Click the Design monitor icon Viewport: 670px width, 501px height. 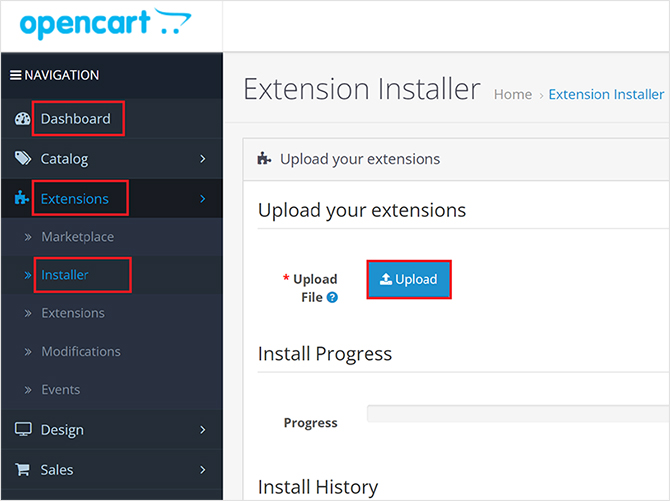23,429
